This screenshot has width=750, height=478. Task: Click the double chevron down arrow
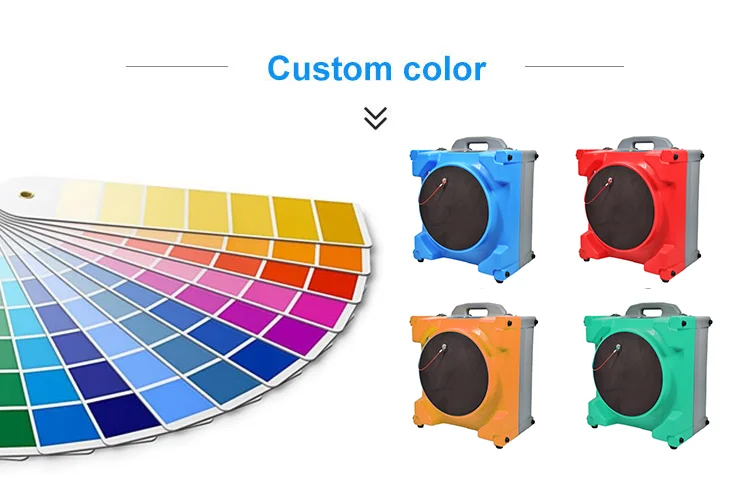click(375, 118)
